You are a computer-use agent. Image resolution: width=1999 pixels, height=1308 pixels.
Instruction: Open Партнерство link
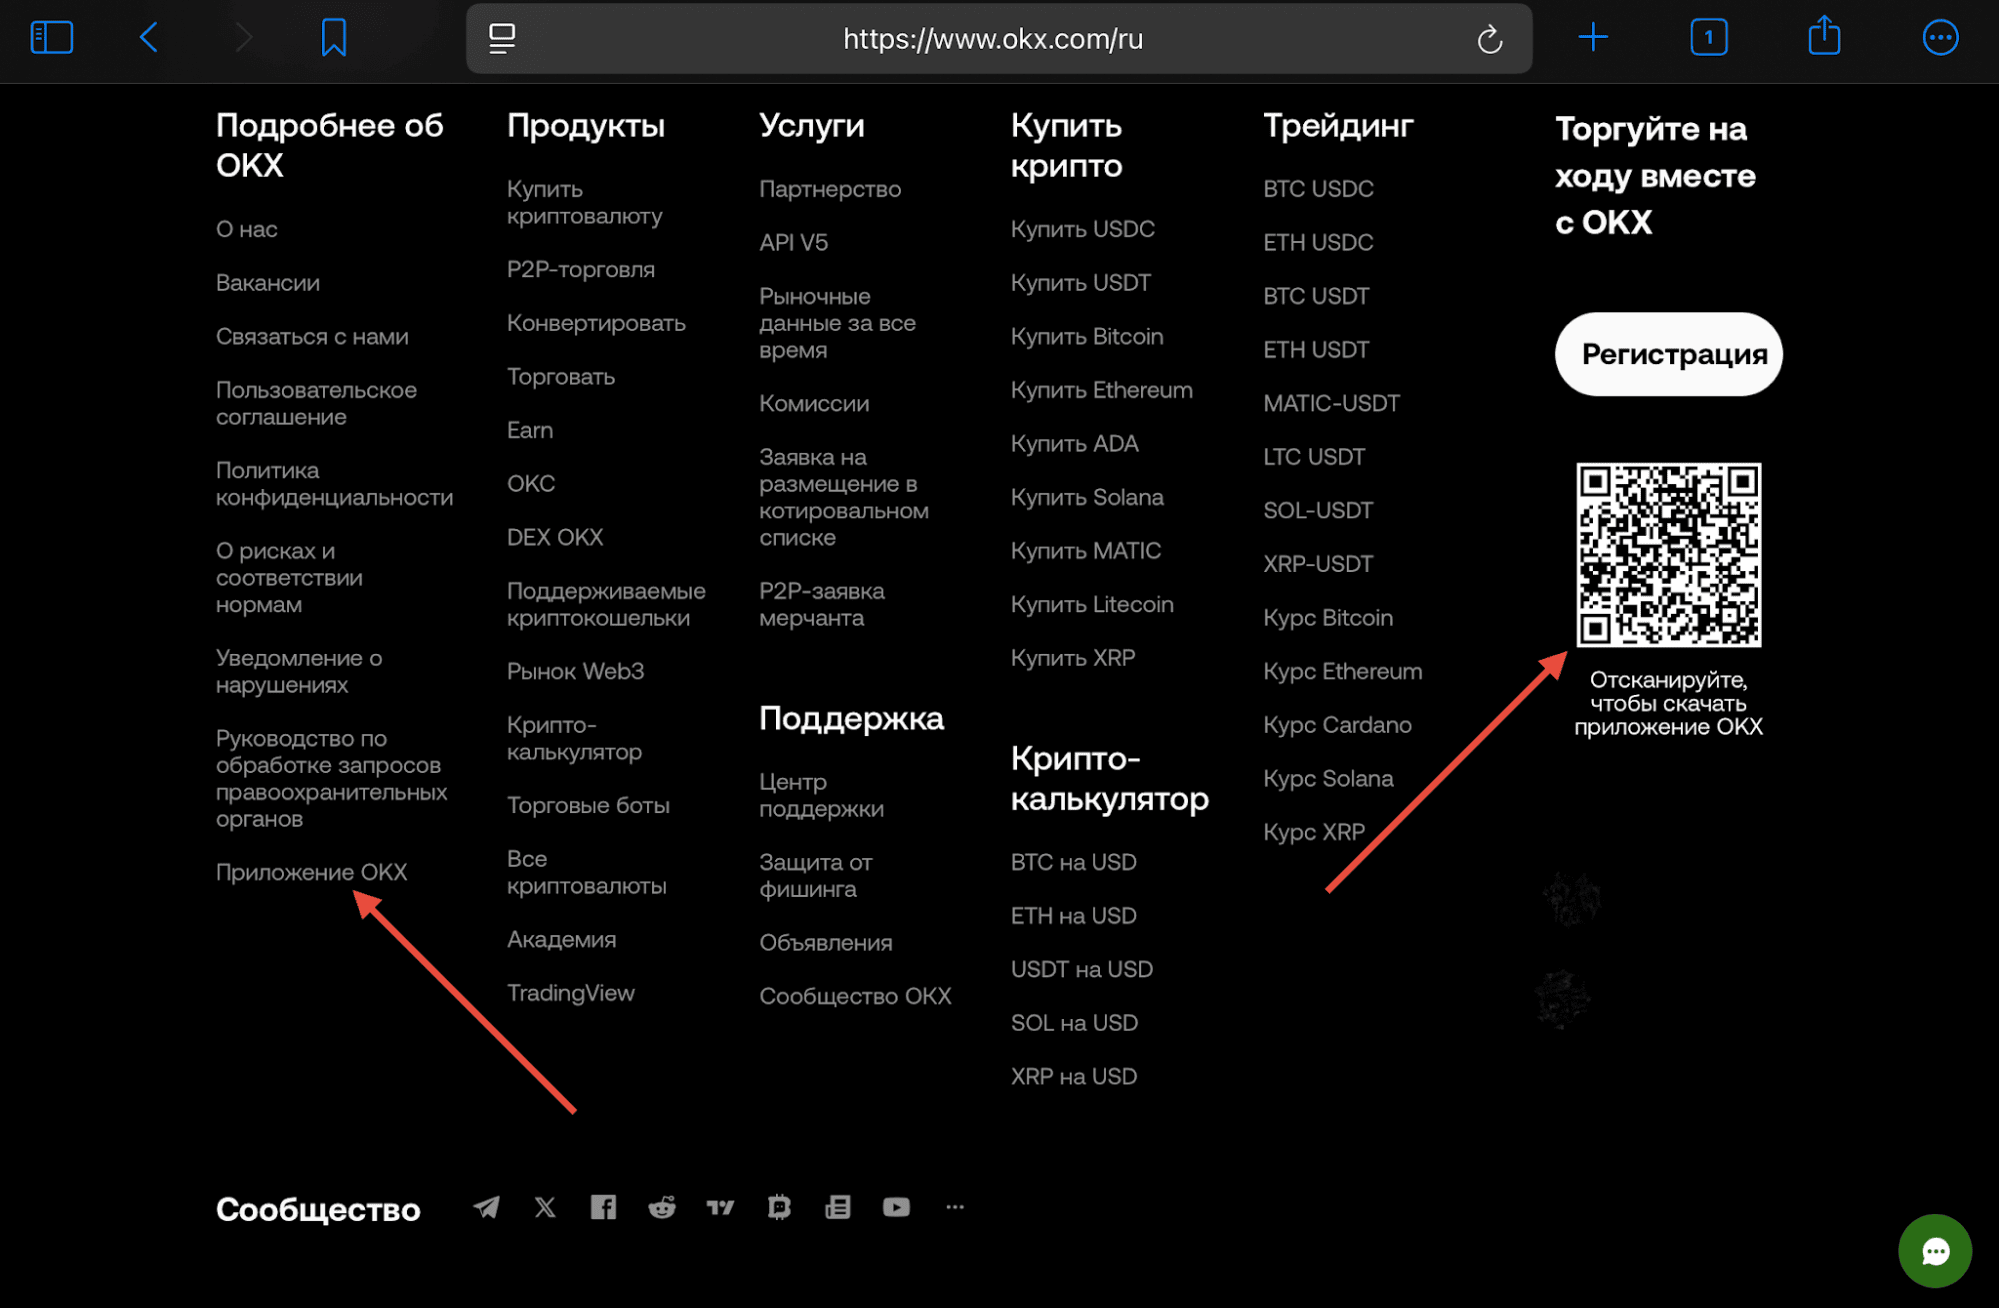coord(829,189)
